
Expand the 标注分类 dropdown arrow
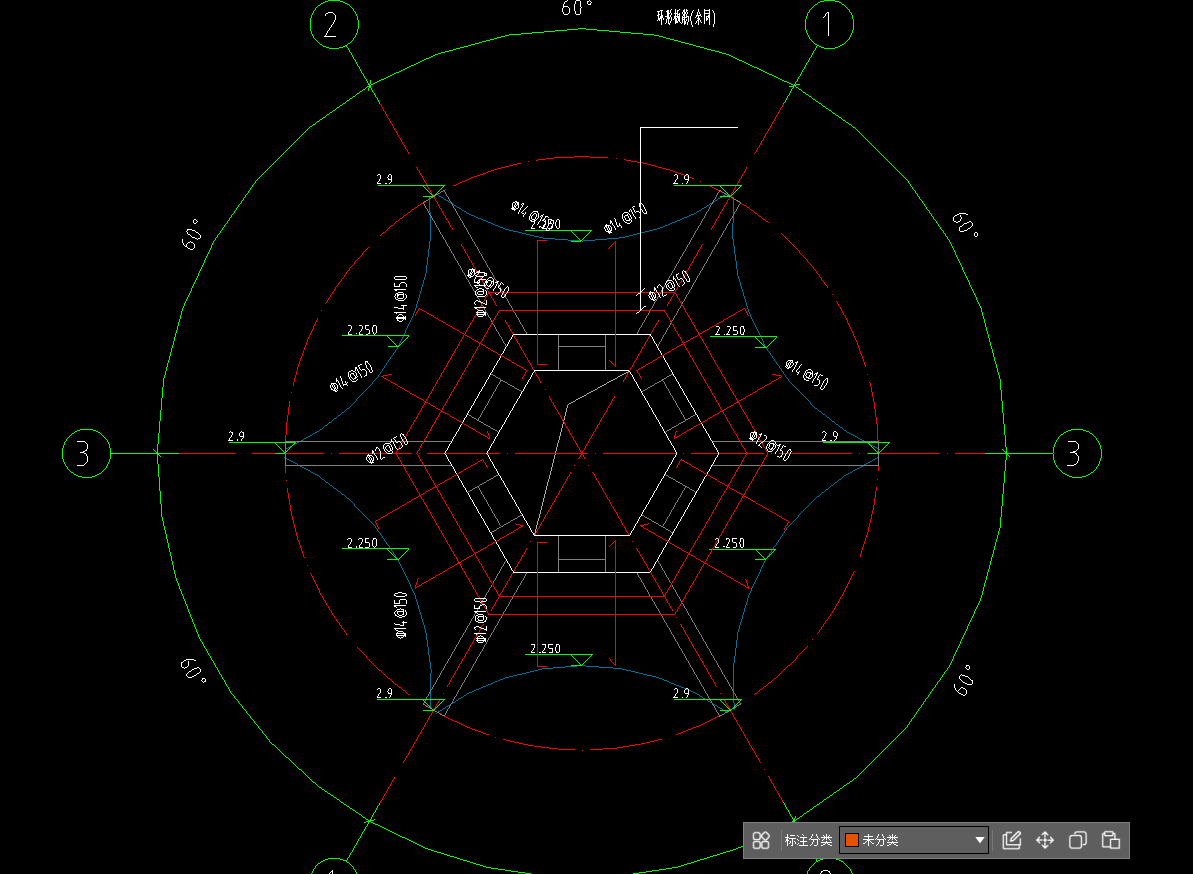point(980,840)
